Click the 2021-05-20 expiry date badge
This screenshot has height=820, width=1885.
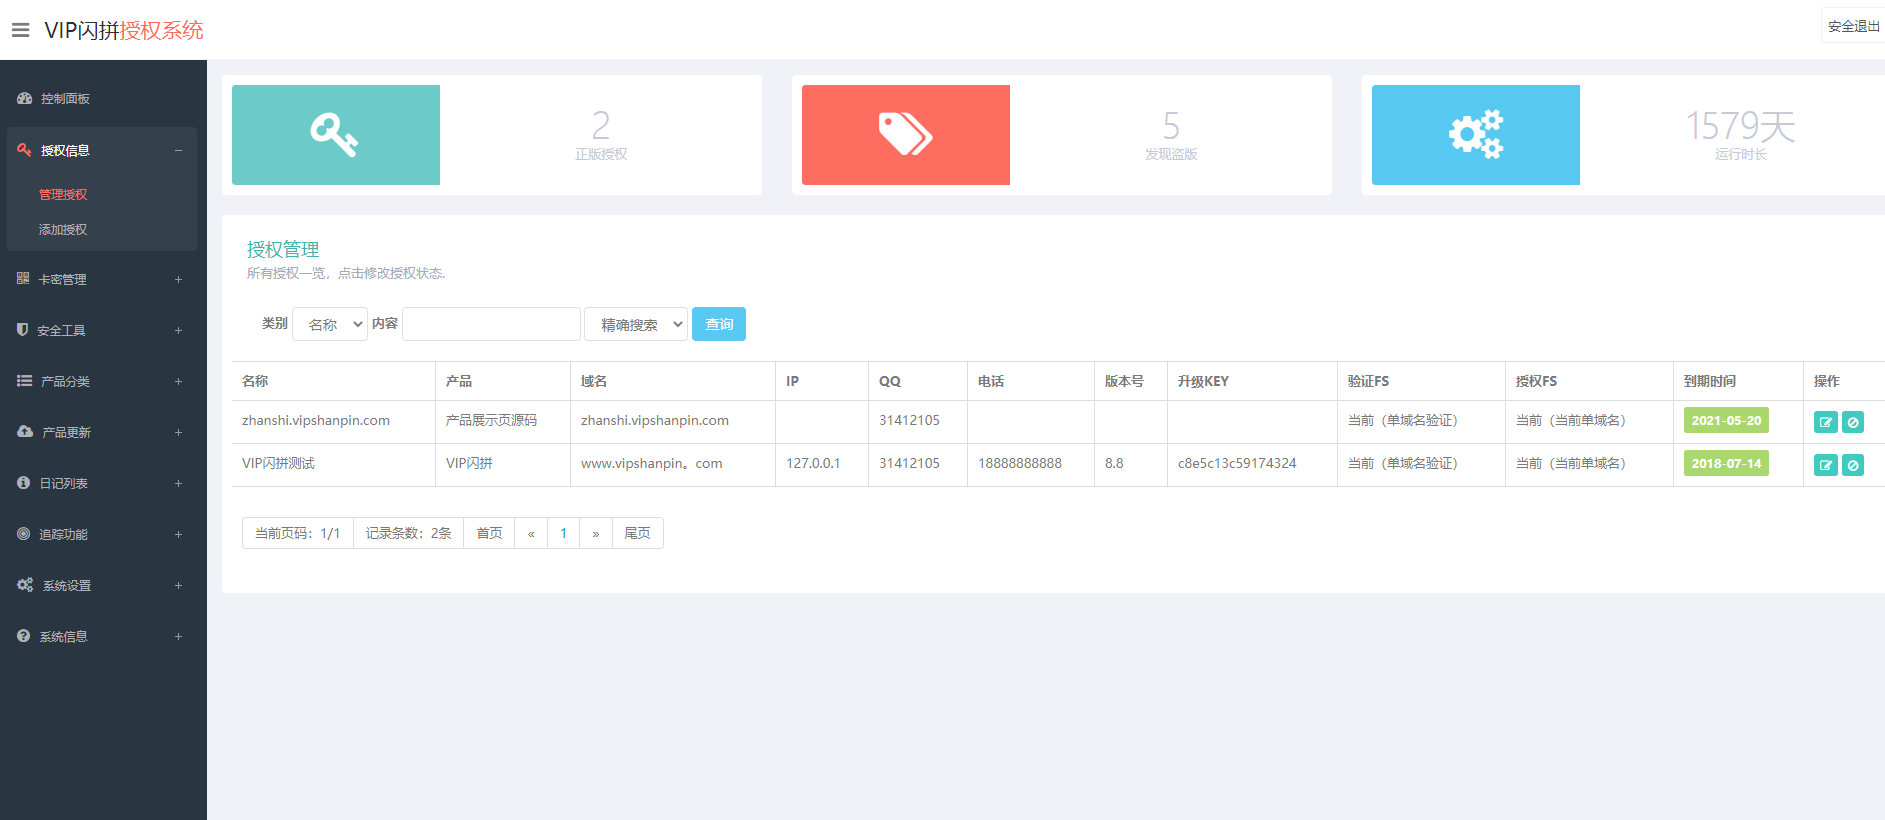point(1726,420)
